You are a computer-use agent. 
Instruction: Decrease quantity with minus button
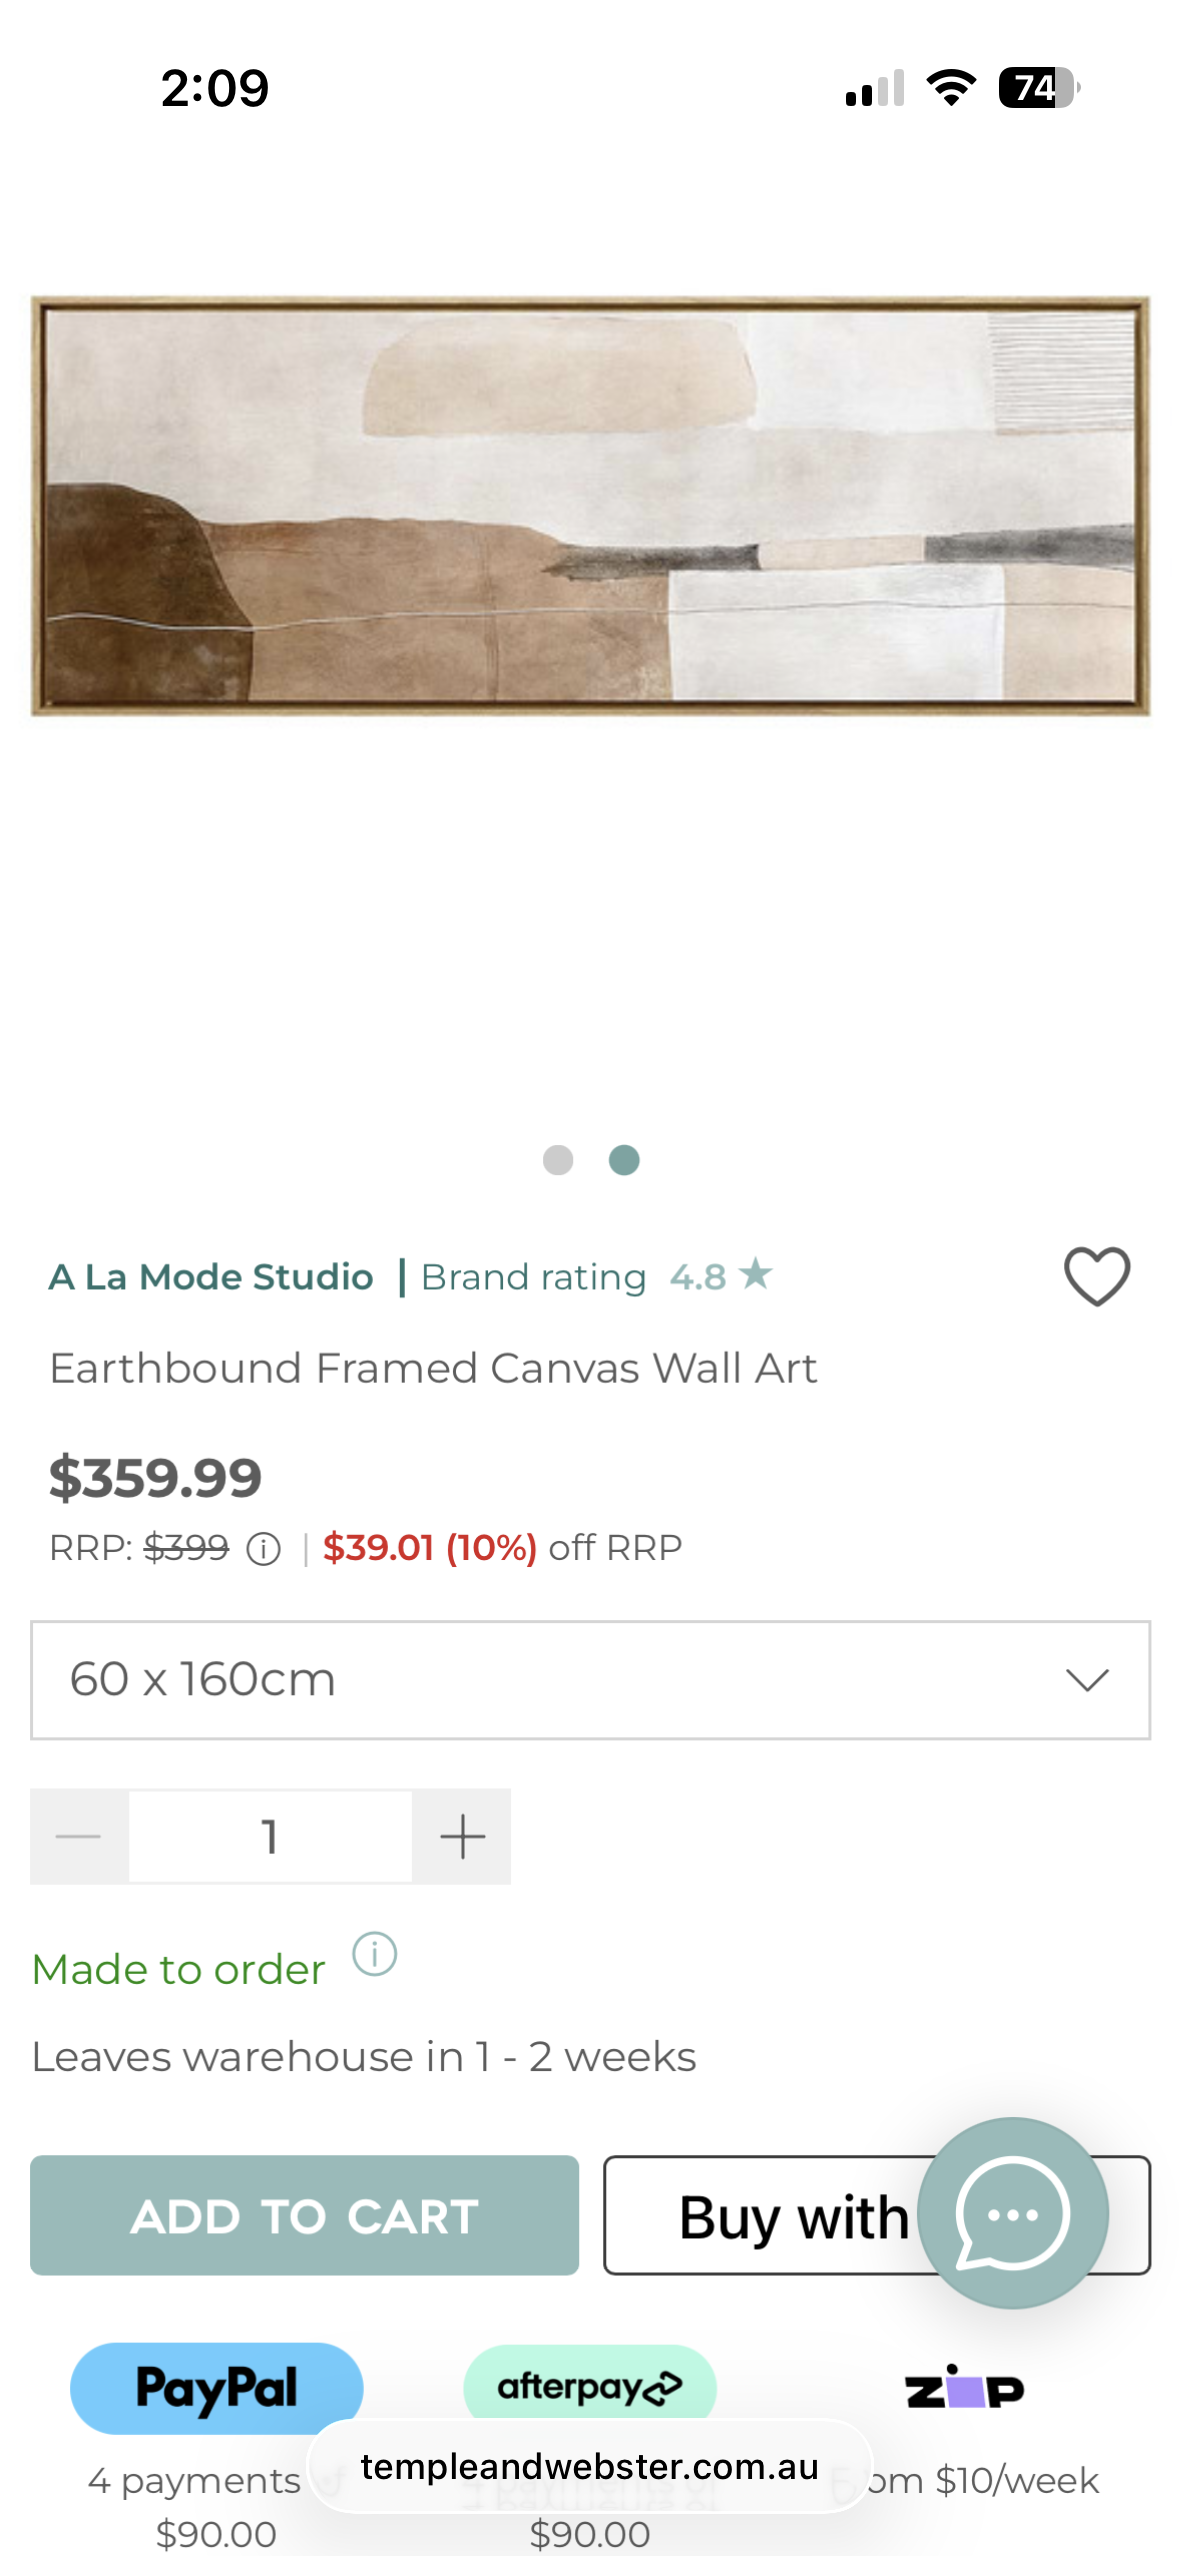coord(79,1837)
